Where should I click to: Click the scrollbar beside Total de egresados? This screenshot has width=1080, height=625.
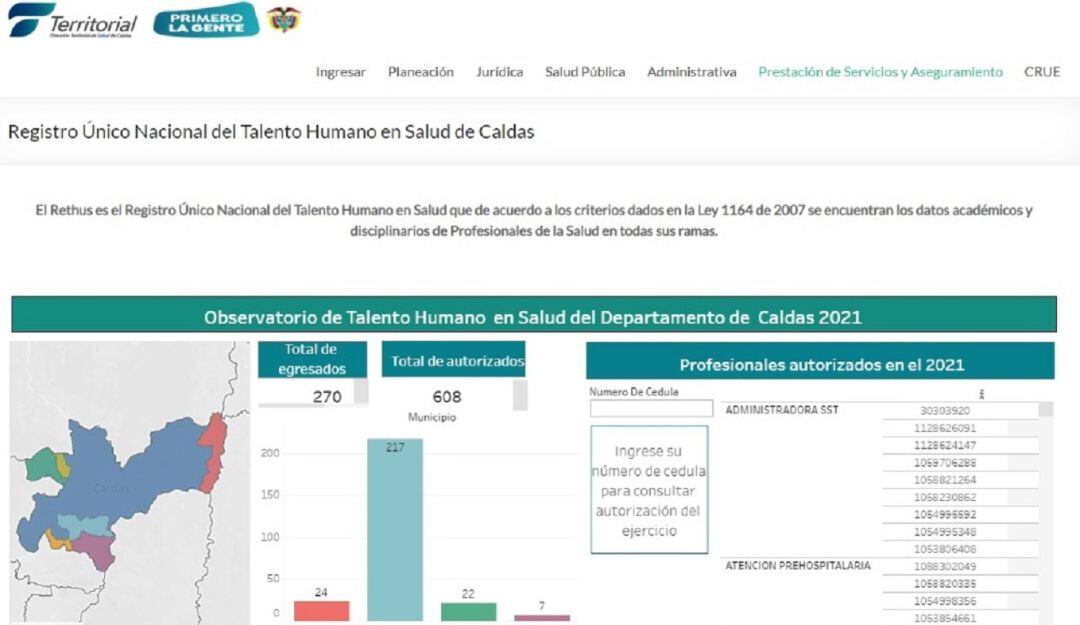[x=362, y=395]
